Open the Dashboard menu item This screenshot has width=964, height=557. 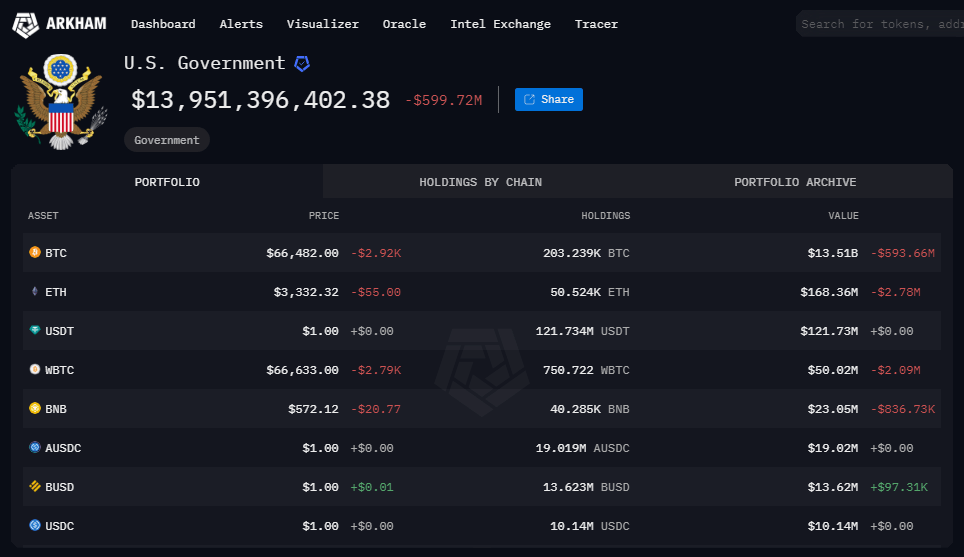163,24
